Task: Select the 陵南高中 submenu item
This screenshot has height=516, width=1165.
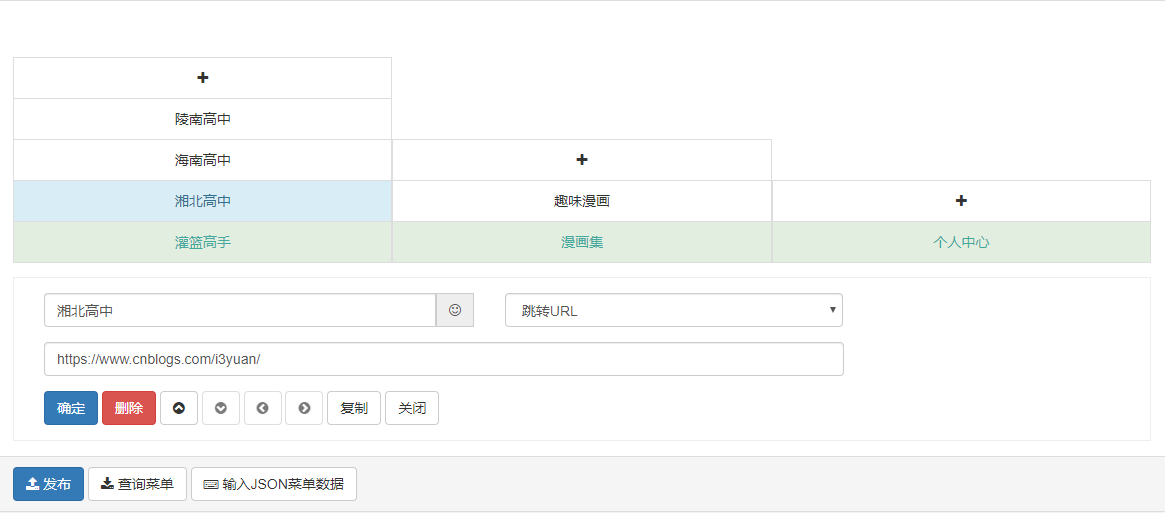Action: click(x=202, y=119)
